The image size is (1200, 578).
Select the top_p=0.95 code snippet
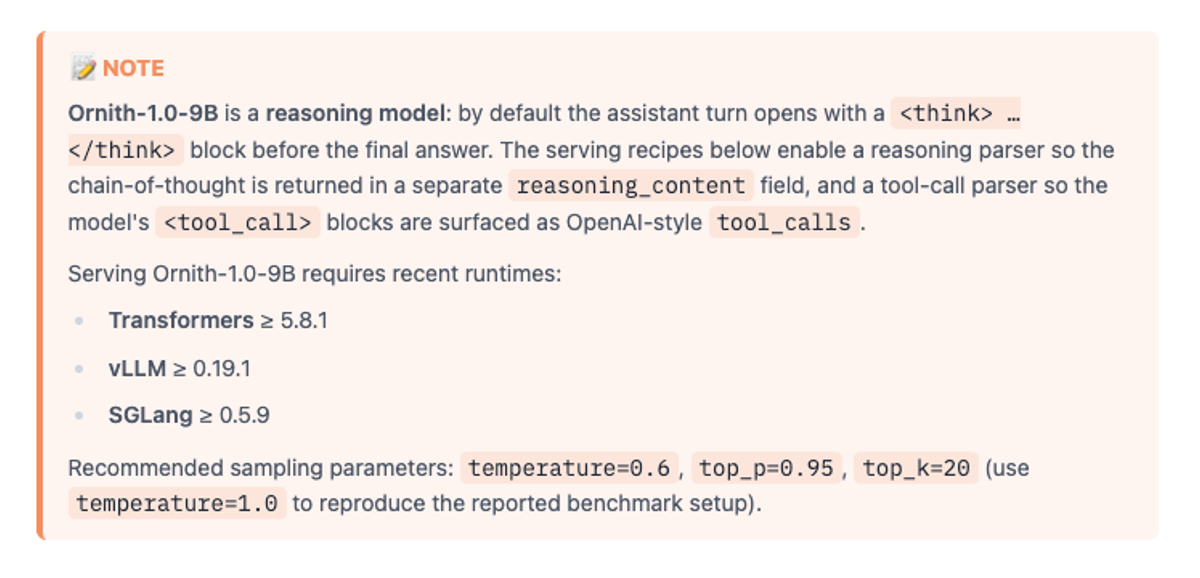point(766,467)
